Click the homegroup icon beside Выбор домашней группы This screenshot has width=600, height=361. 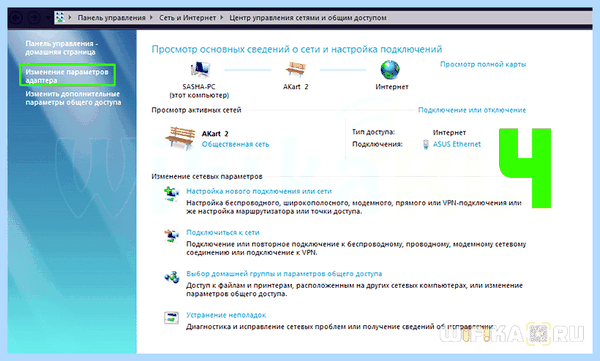click(171, 276)
